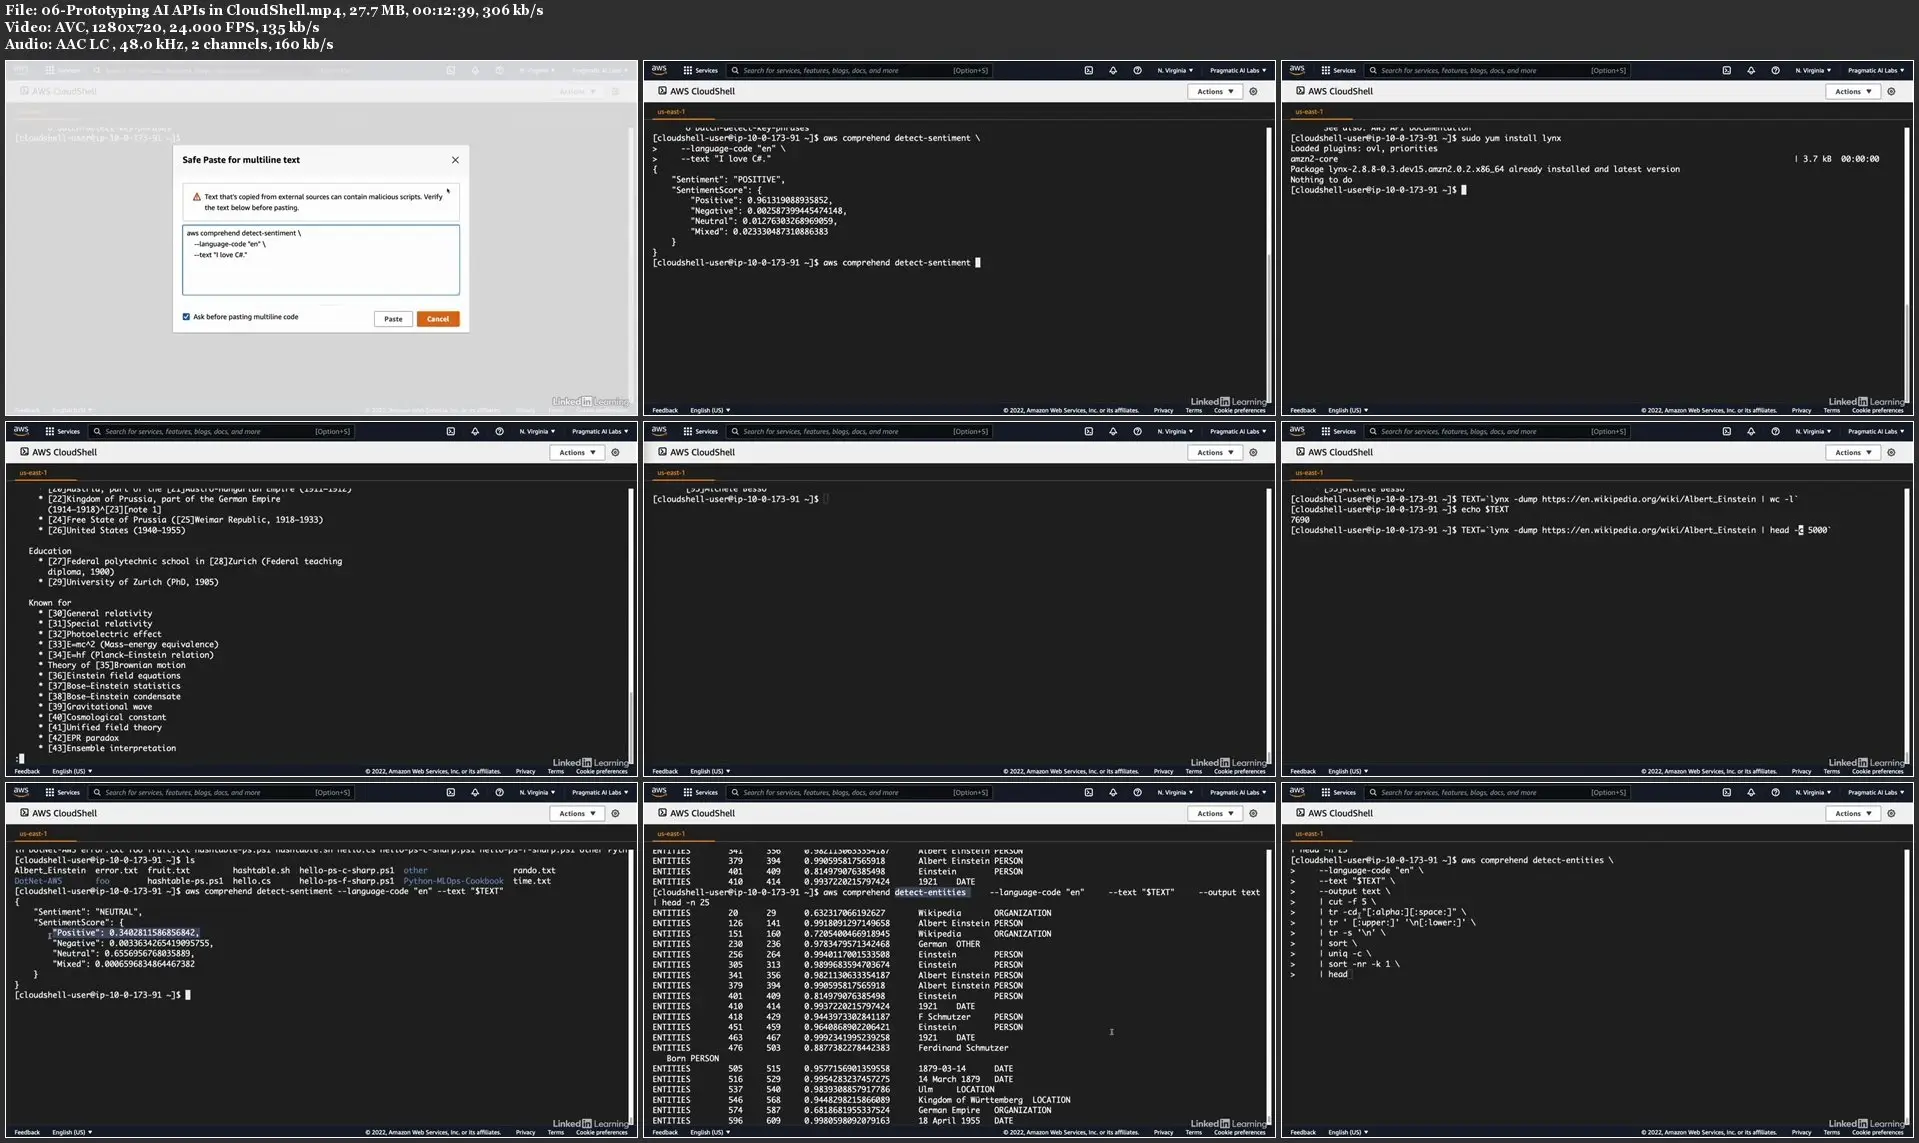1919x1143 pixels.
Task: Open Services grid in the Known for list frame
Action: tap(62, 431)
